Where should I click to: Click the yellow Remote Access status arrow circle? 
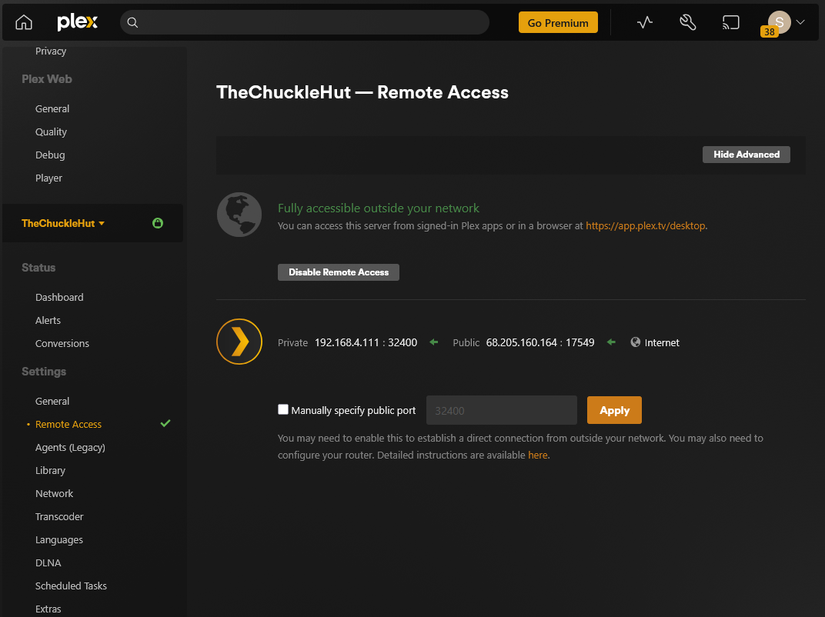click(239, 341)
